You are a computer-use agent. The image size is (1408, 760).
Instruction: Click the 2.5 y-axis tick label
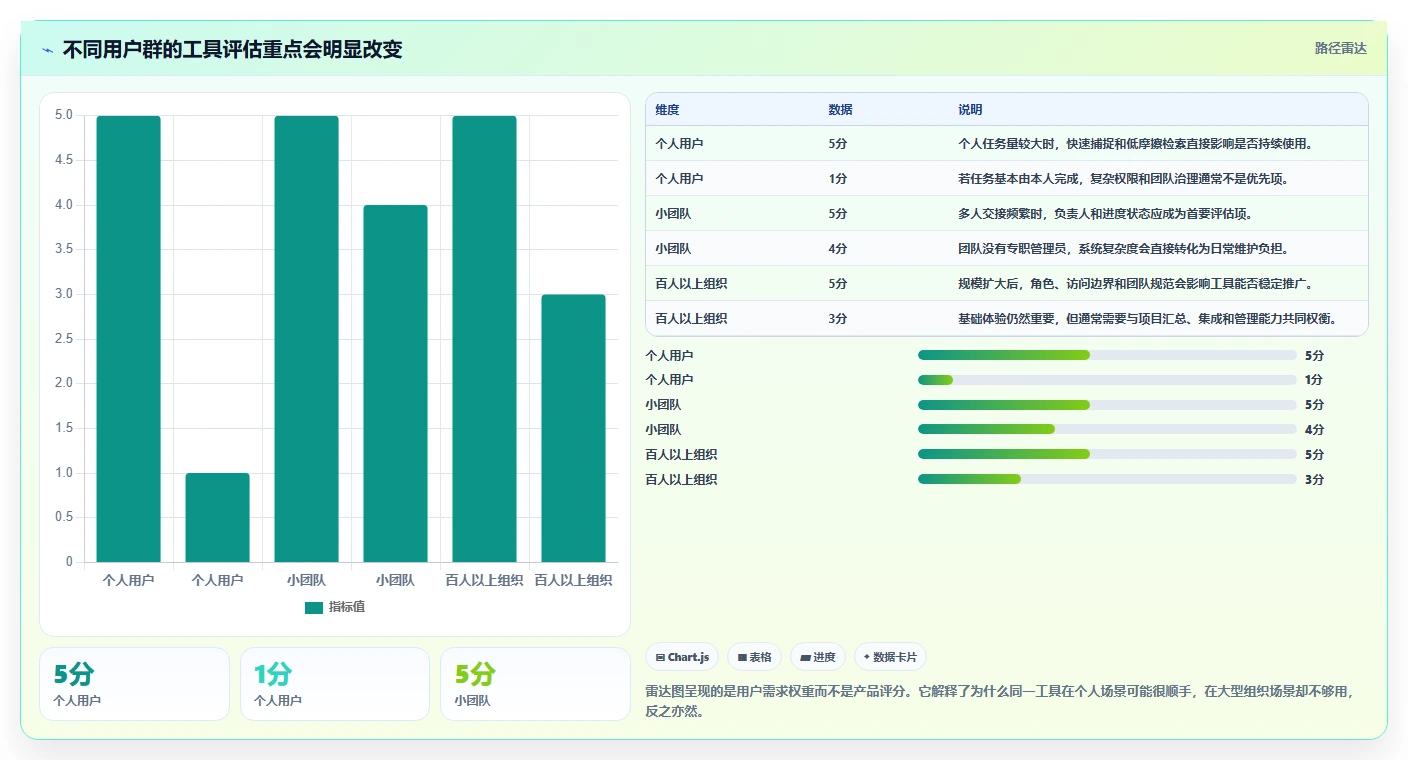click(64, 339)
